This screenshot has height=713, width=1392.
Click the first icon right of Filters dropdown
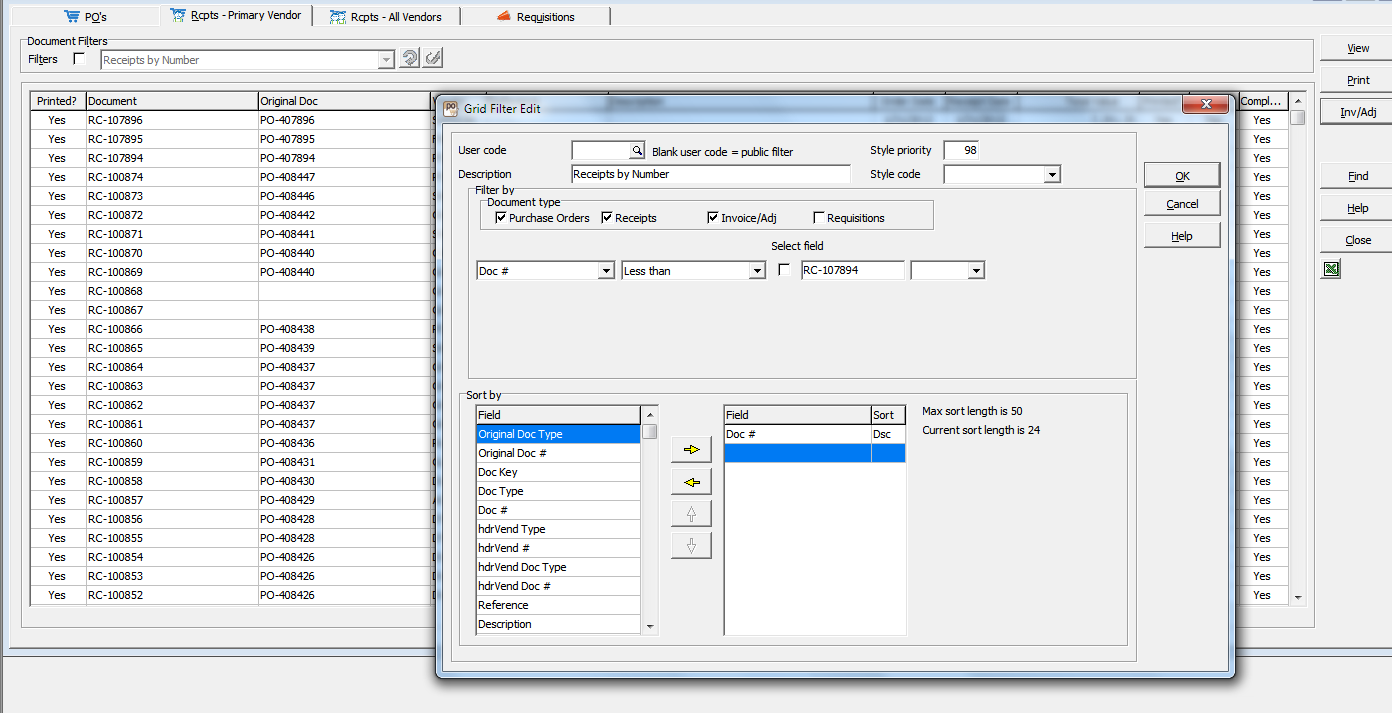coord(410,59)
